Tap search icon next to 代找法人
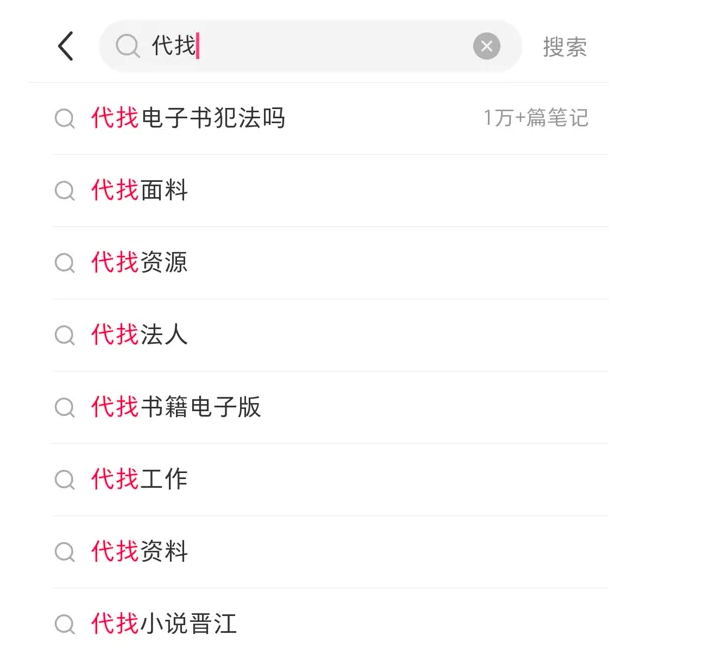This screenshot has height=655, width=710. tap(65, 335)
